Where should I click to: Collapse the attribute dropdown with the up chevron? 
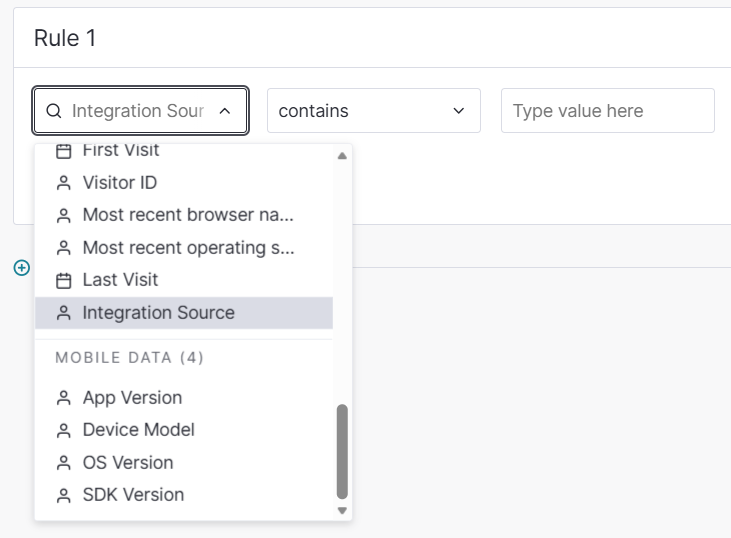(225, 111)
